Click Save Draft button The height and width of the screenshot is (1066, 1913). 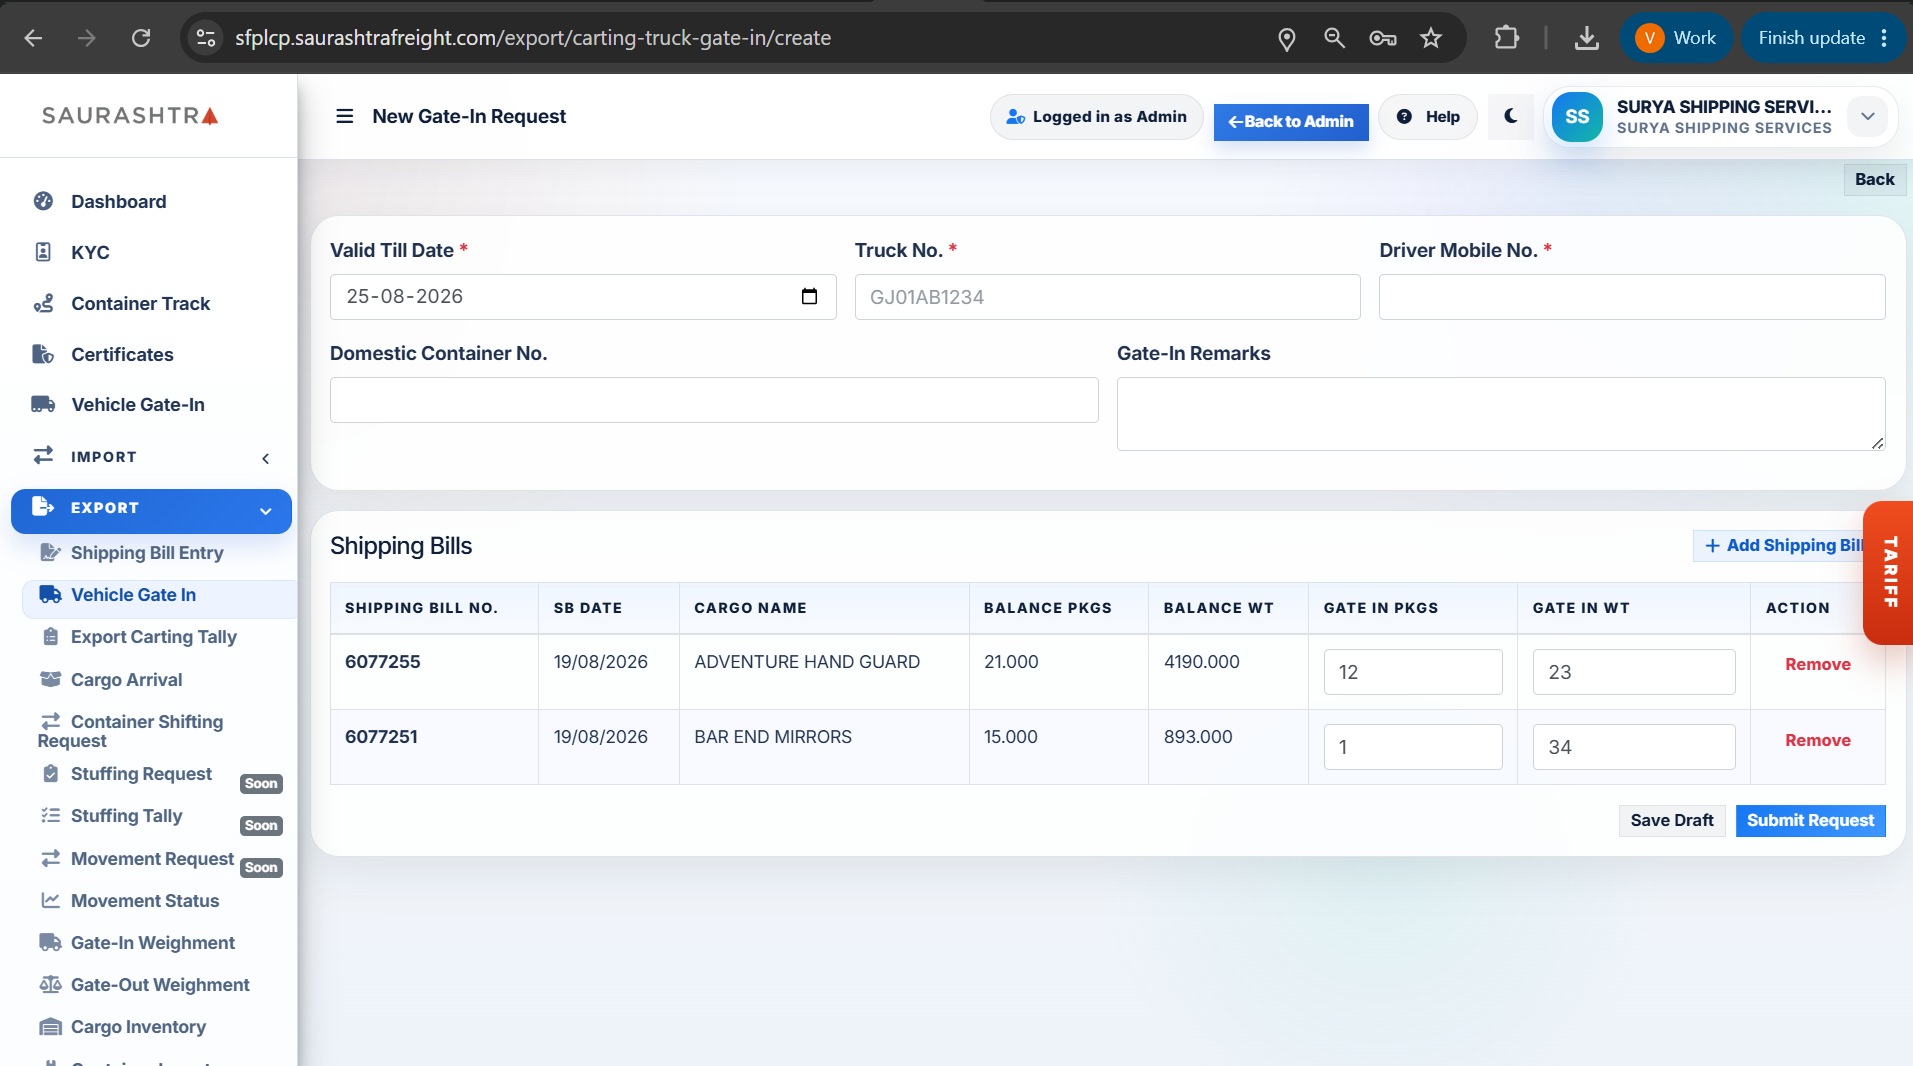tap(1671, 820)
